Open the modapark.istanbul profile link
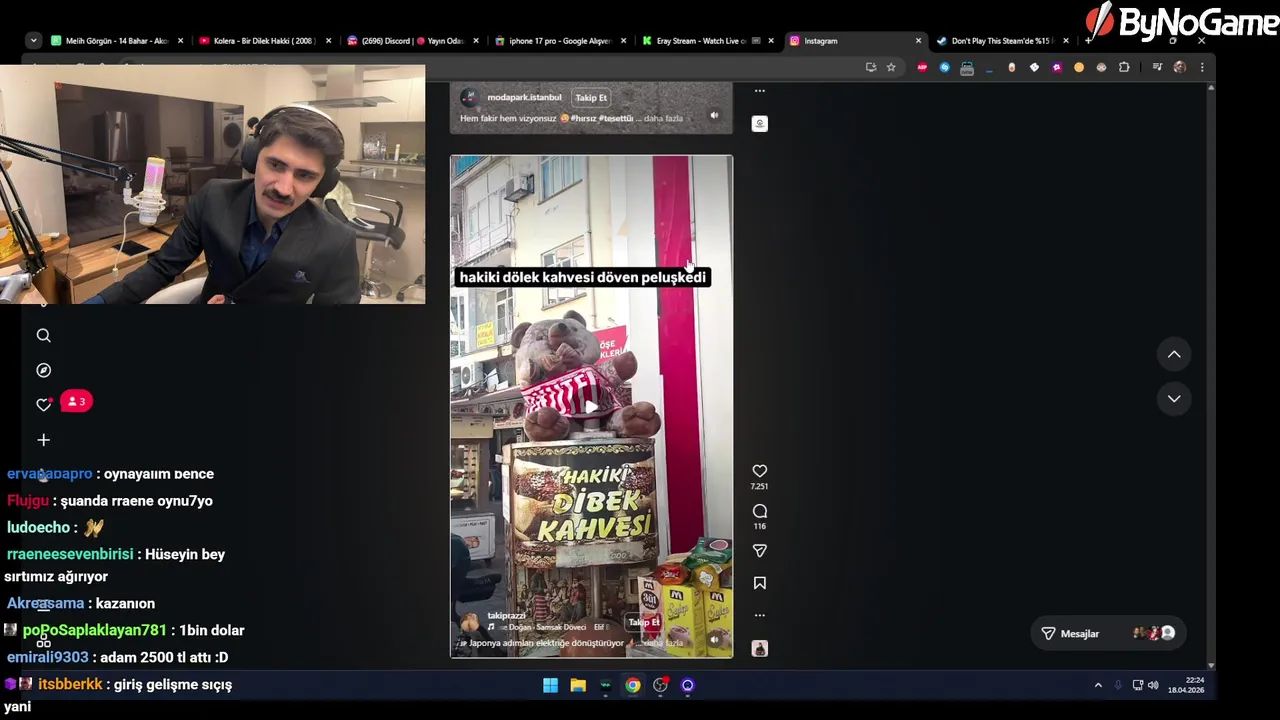The height and width of the screenshot is (720, 1280). pos(524,97)
